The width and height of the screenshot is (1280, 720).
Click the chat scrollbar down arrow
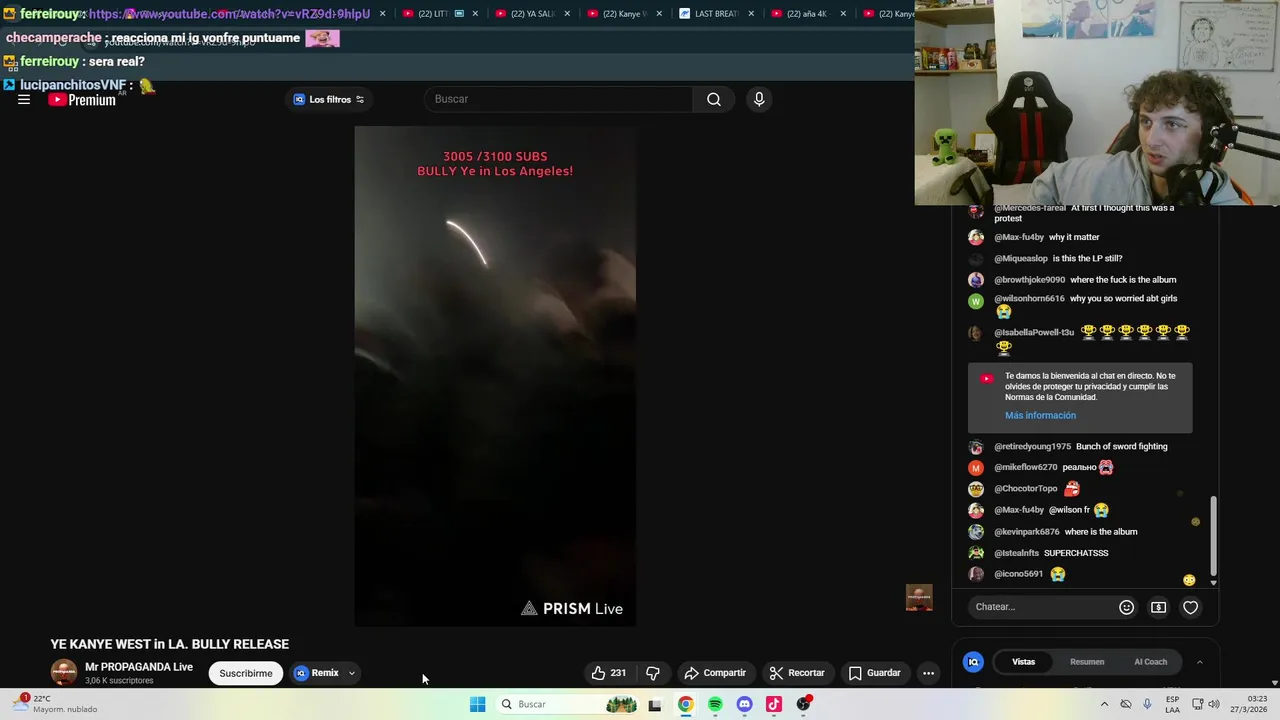click(x=1213, y=582)
